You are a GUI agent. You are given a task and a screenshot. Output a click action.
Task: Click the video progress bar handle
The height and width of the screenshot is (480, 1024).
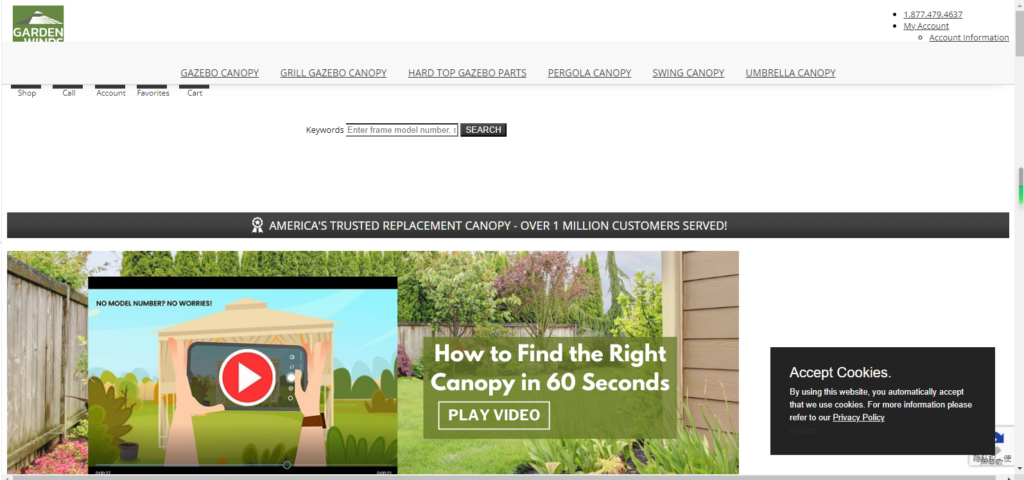[x=287, y=465]
